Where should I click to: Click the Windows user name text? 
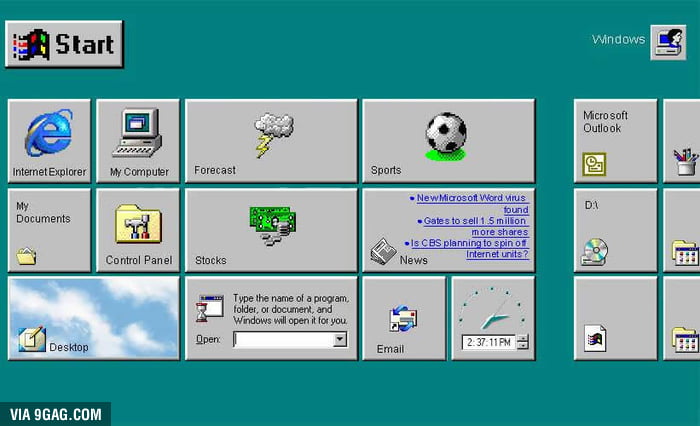618,39
